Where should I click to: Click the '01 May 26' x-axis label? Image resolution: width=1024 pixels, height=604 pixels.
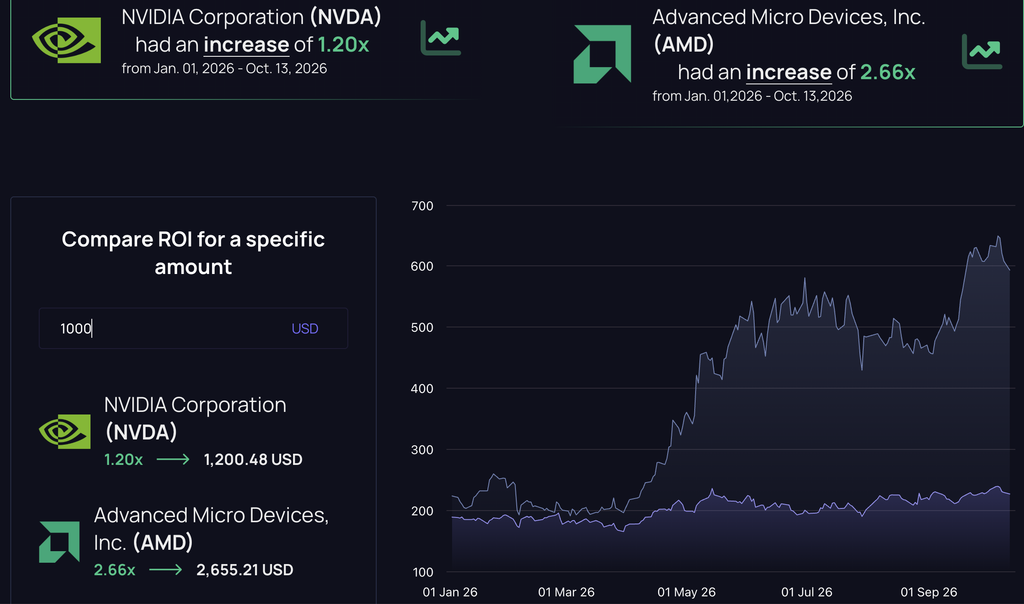pos(686,592)
